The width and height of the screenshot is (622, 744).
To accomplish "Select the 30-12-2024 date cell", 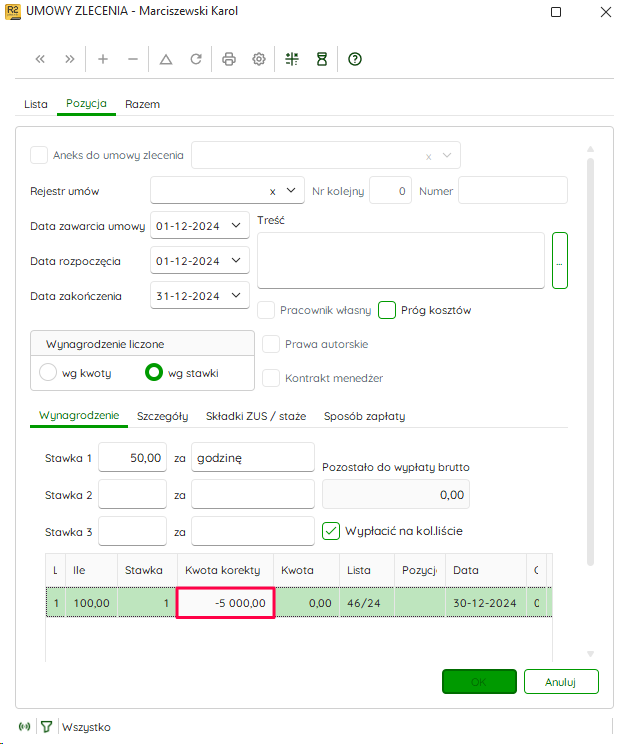I will coord(485,603).
